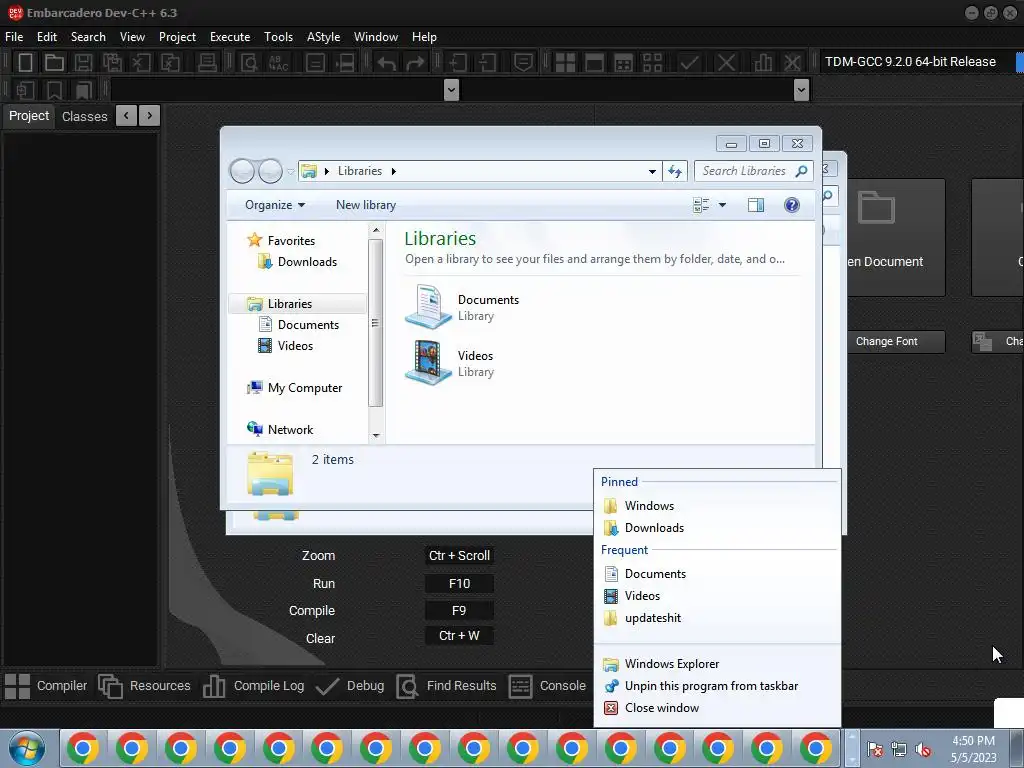Viewport: 1024px width, 768px height.
Task: Click the Syntax Check checkmark toolbar icon
Action: pyautogui.click(x=689, y=63)
